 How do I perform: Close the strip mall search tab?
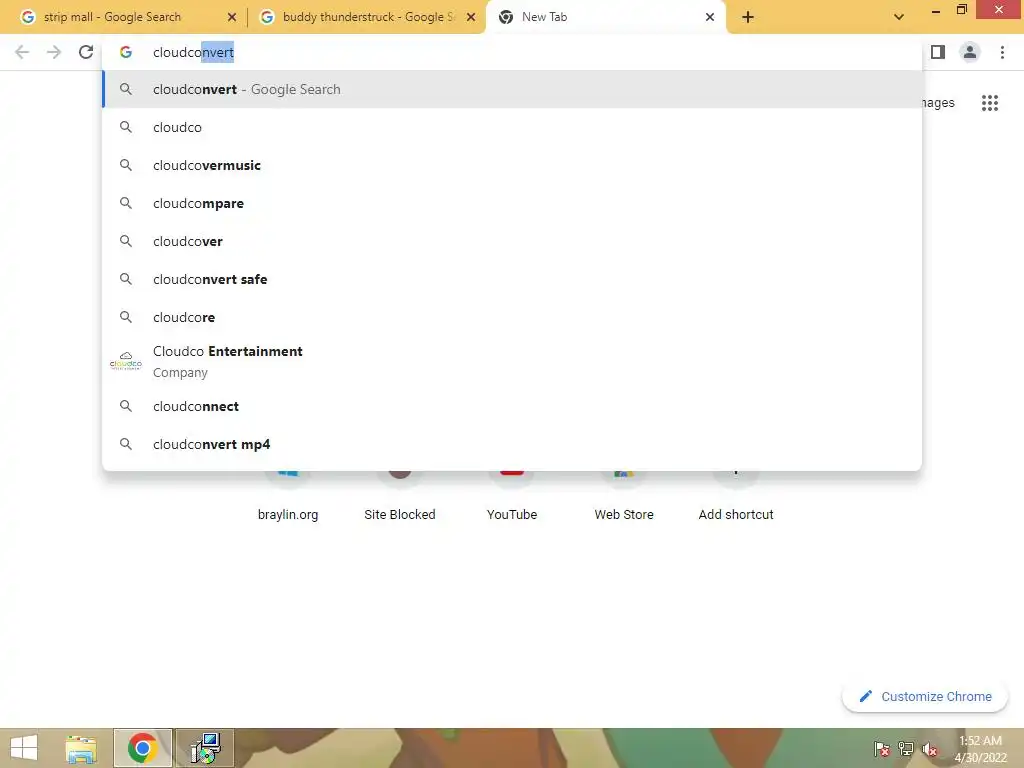click(232, 17)
